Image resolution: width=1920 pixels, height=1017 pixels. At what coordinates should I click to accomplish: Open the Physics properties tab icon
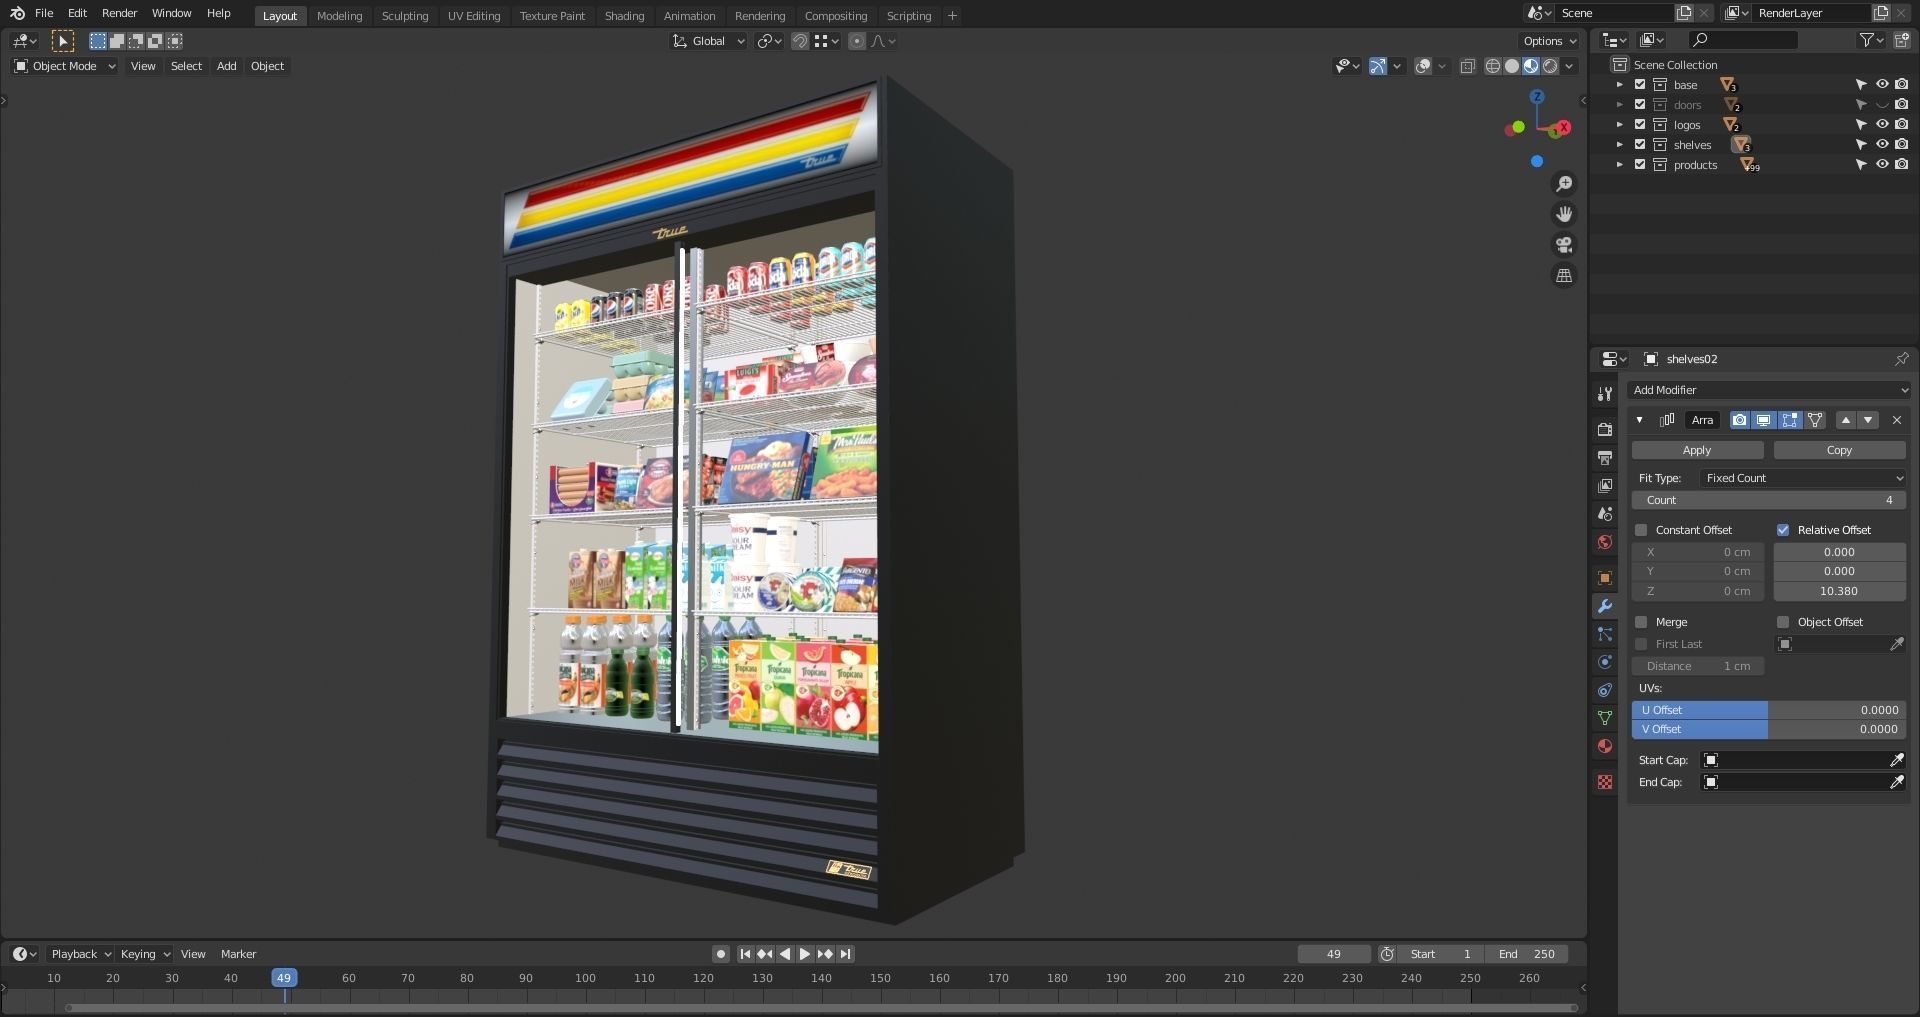(1605, 662)
